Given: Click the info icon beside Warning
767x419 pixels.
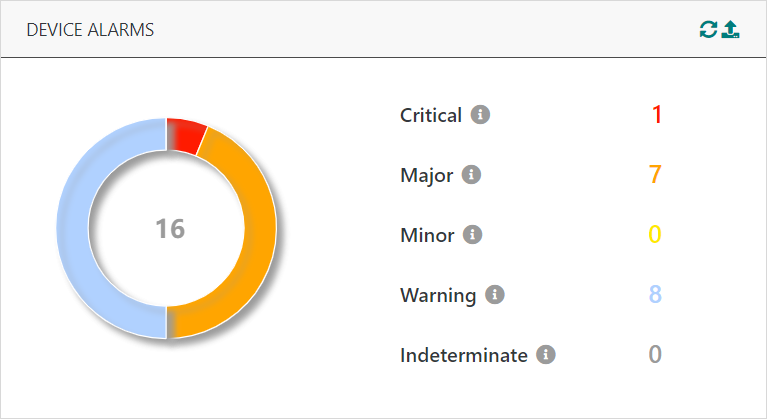Looking at the screenshot, I should click(494, 295).
